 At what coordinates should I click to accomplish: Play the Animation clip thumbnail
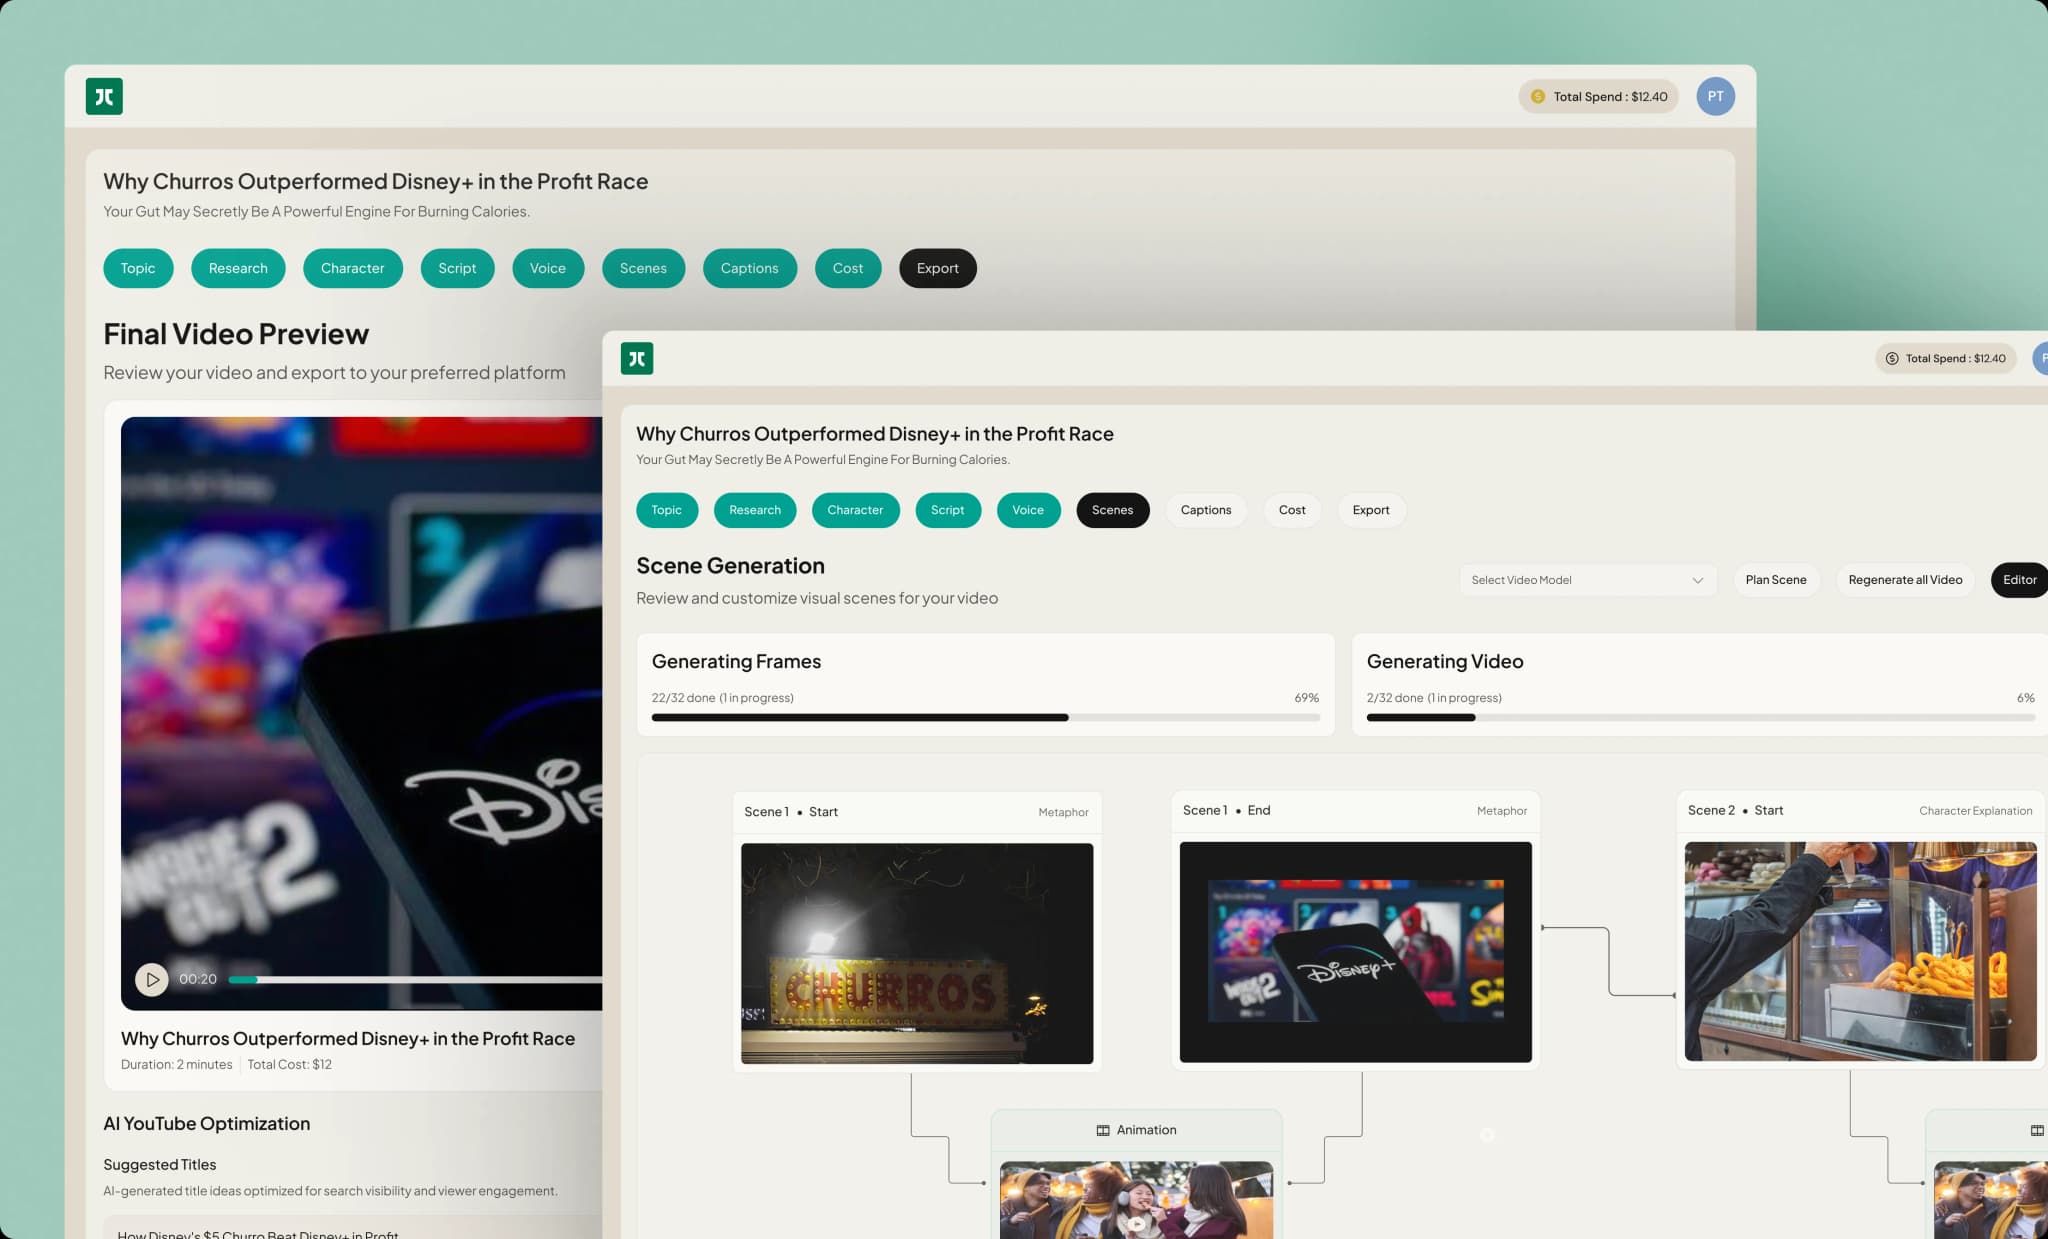[1136, 1222]
